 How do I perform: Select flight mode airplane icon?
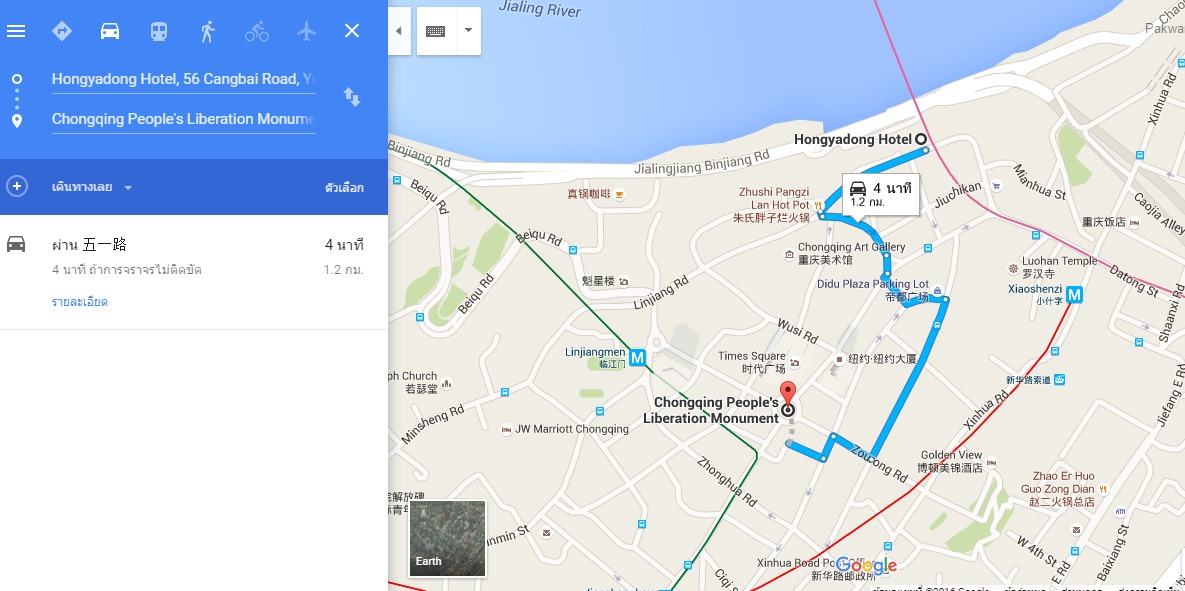pyautogui.click(x=305, y=31)
